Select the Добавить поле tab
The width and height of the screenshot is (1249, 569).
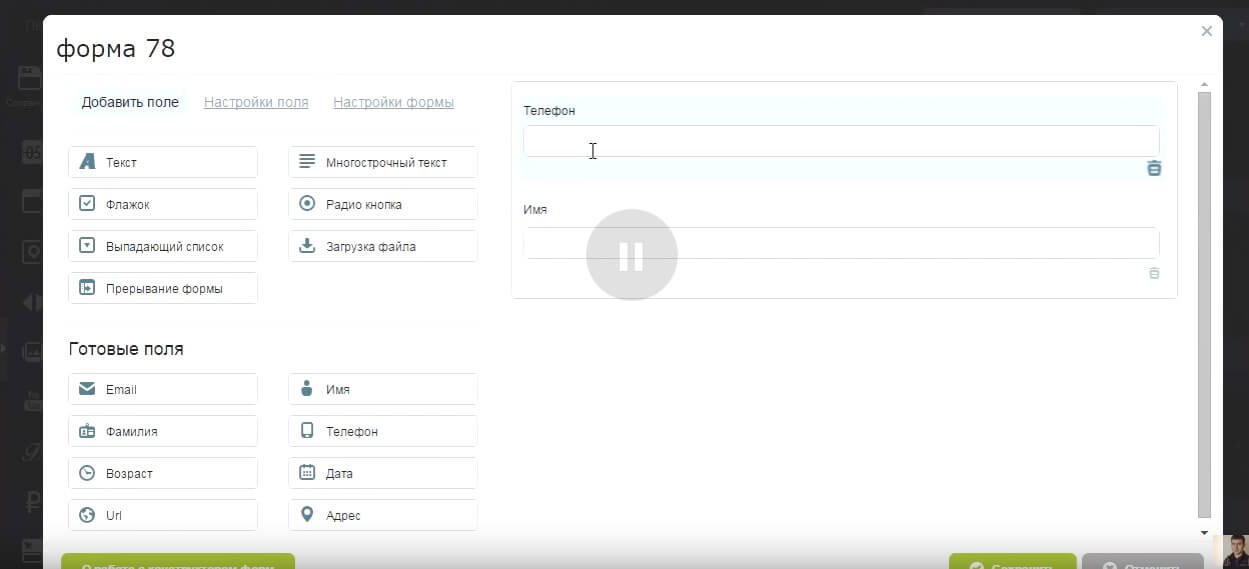tap(130, 102)
